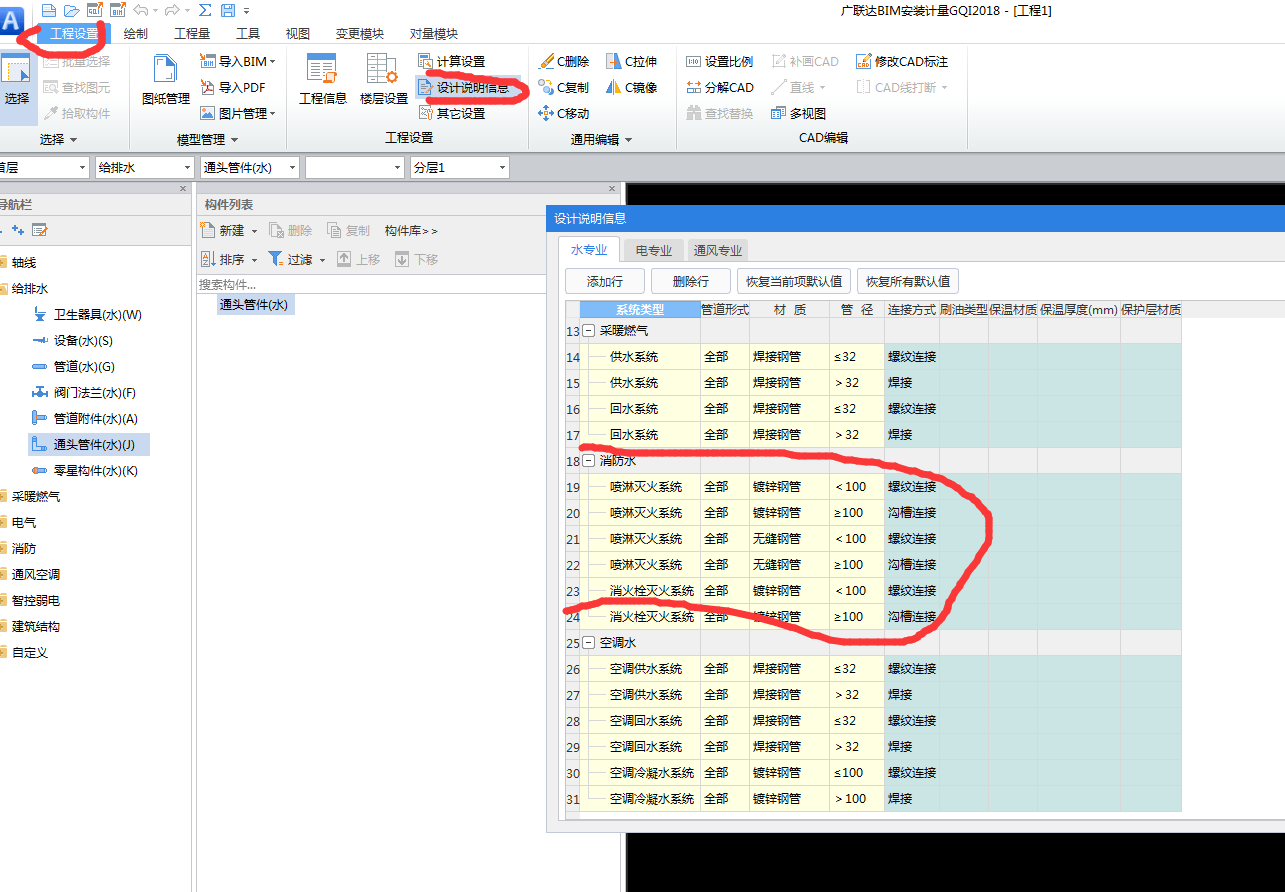
Task: Open 图片管理 picture management
Action: tap(238, 113)
